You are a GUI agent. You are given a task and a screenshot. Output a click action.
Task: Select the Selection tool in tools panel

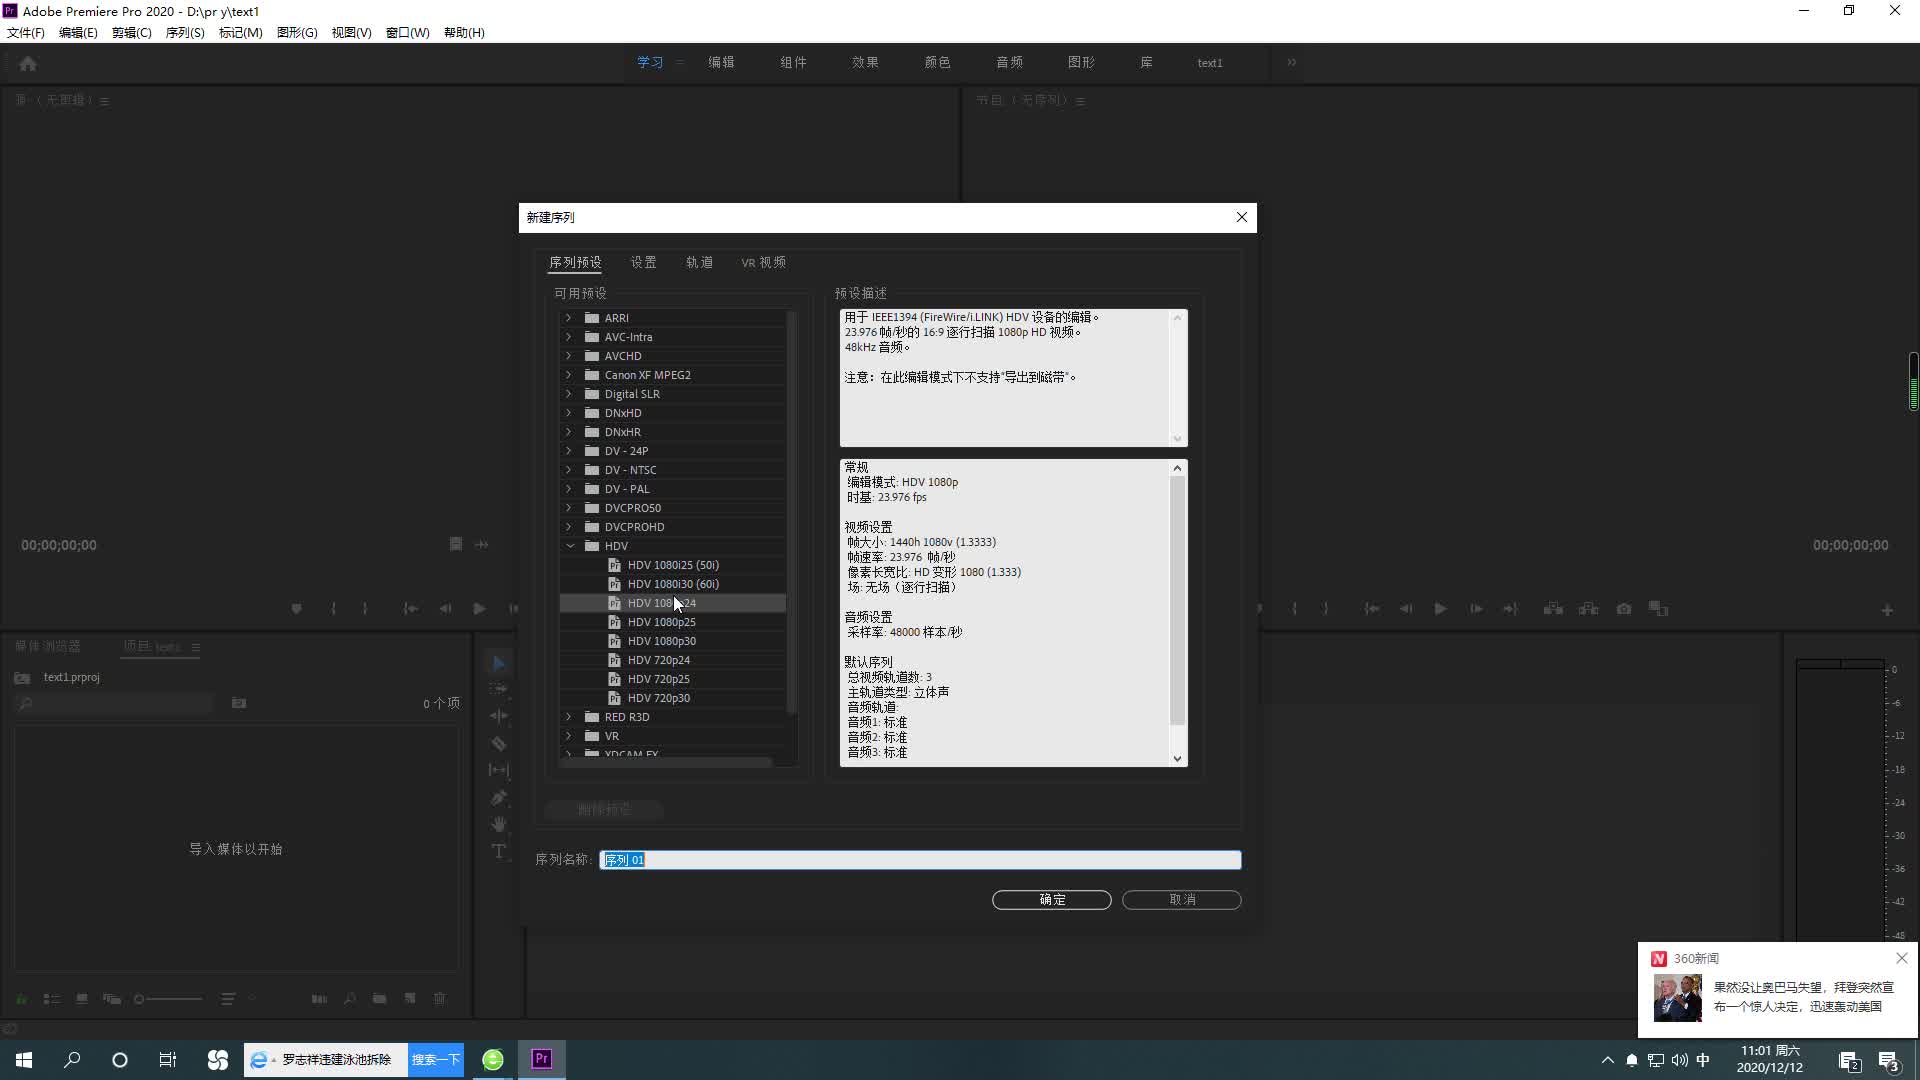pos(499,662)
